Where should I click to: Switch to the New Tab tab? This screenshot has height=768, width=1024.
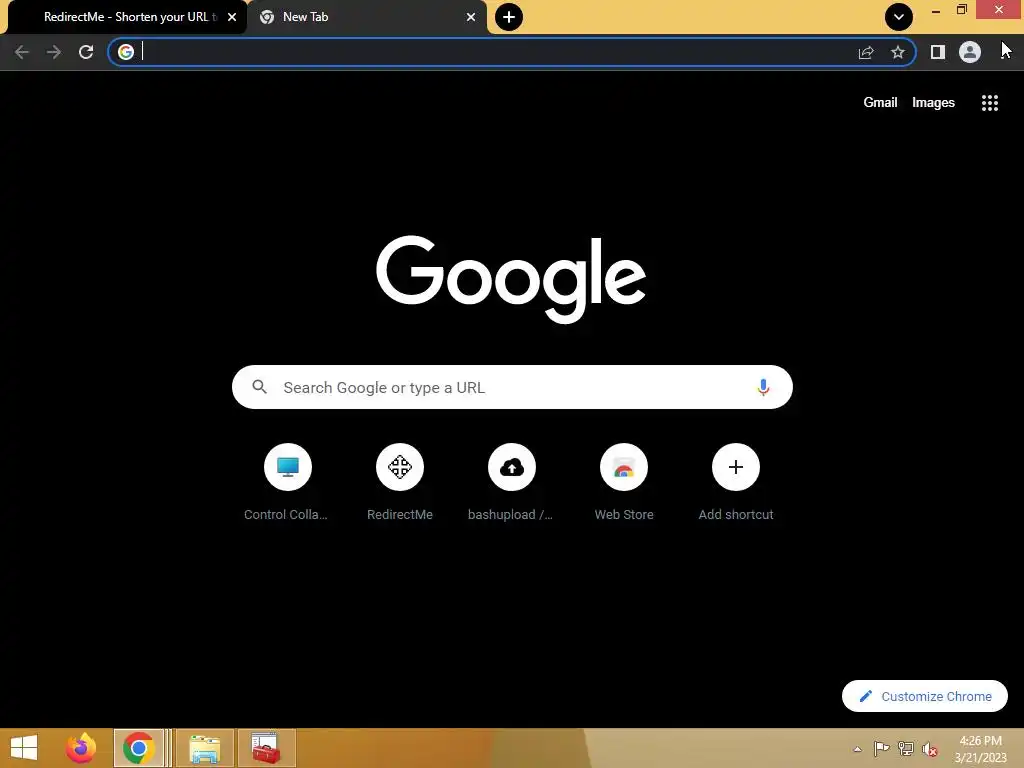click(x=366, y=17)
